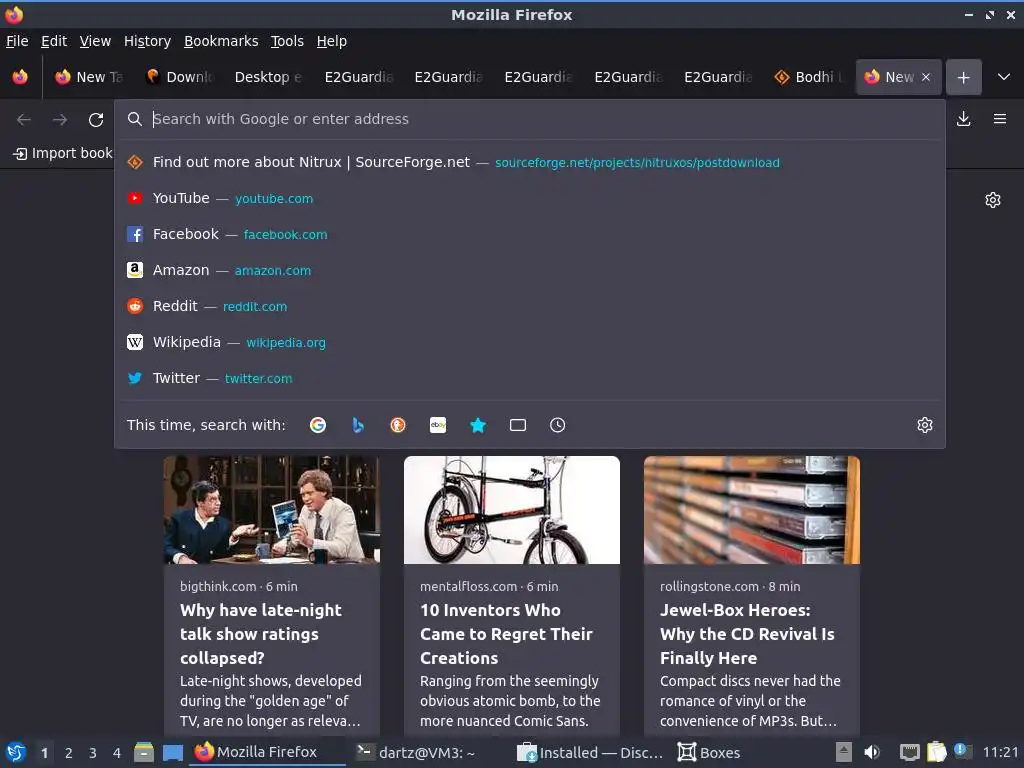Select the Wikipedia suggestion

click(530, 342)
